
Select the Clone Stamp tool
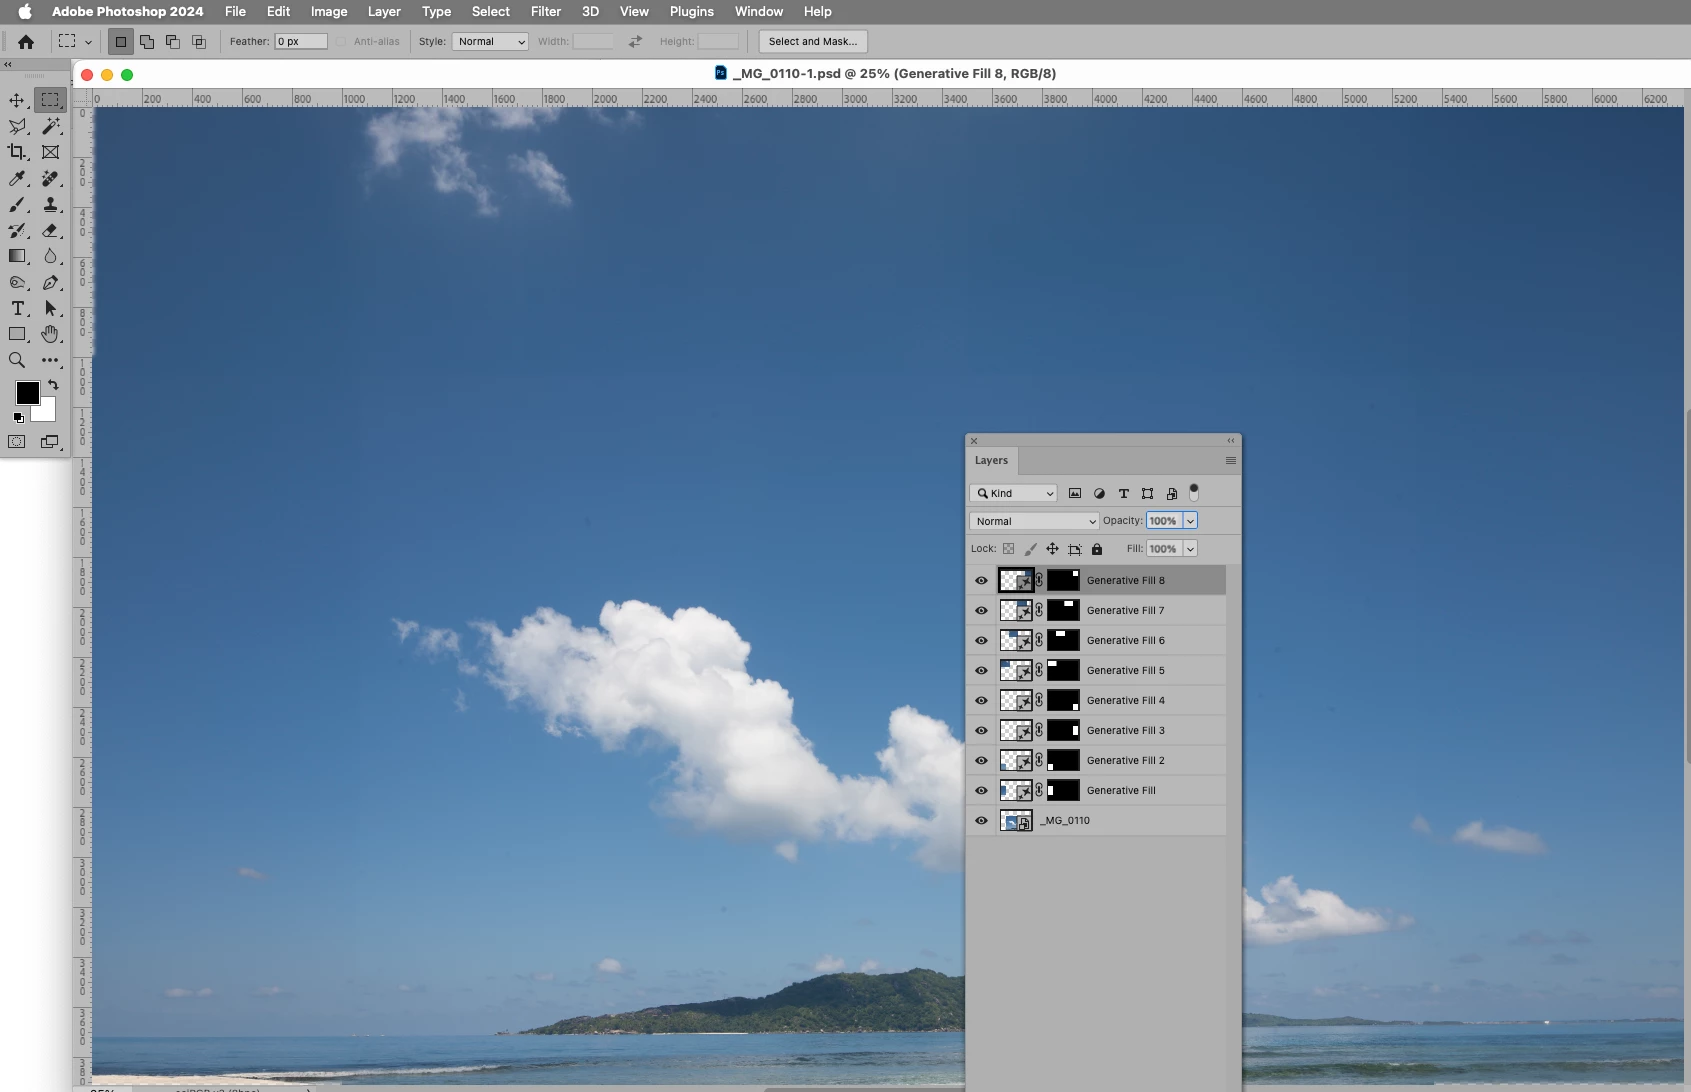coord(50,204)
